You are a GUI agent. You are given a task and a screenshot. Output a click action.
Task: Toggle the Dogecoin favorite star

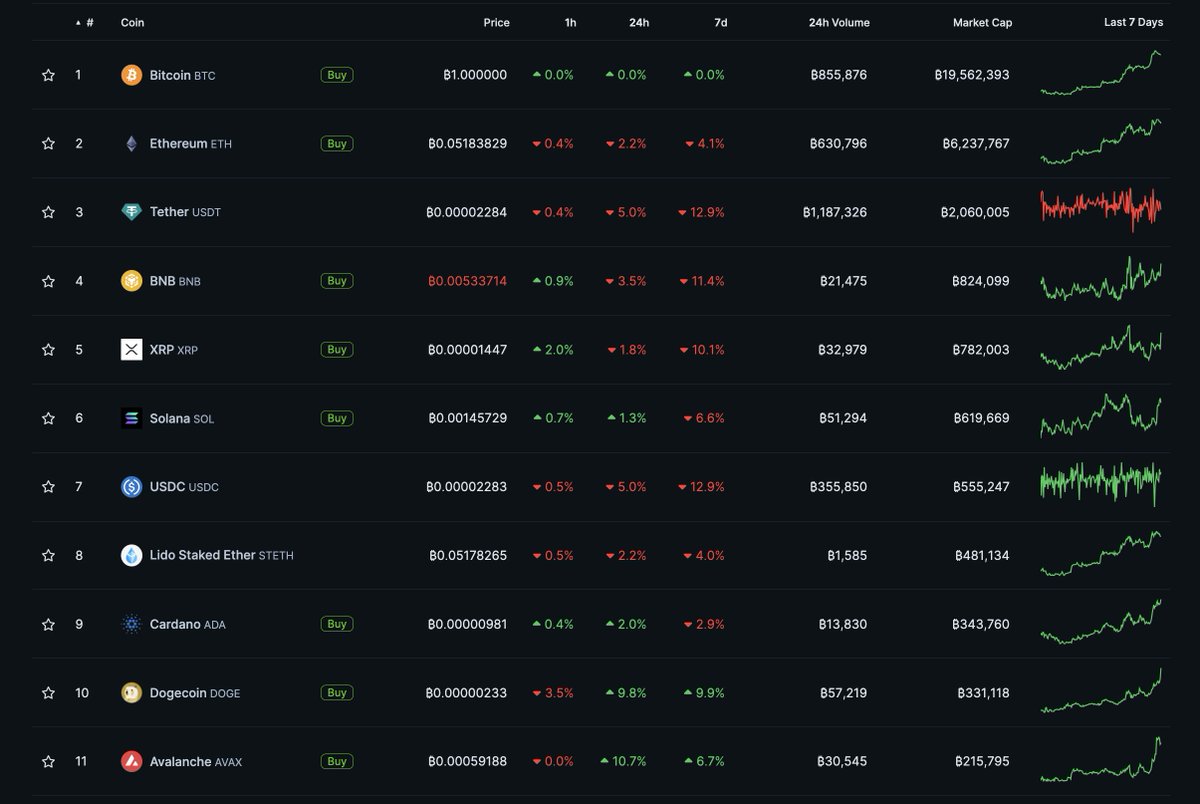(x=48, y=693)
